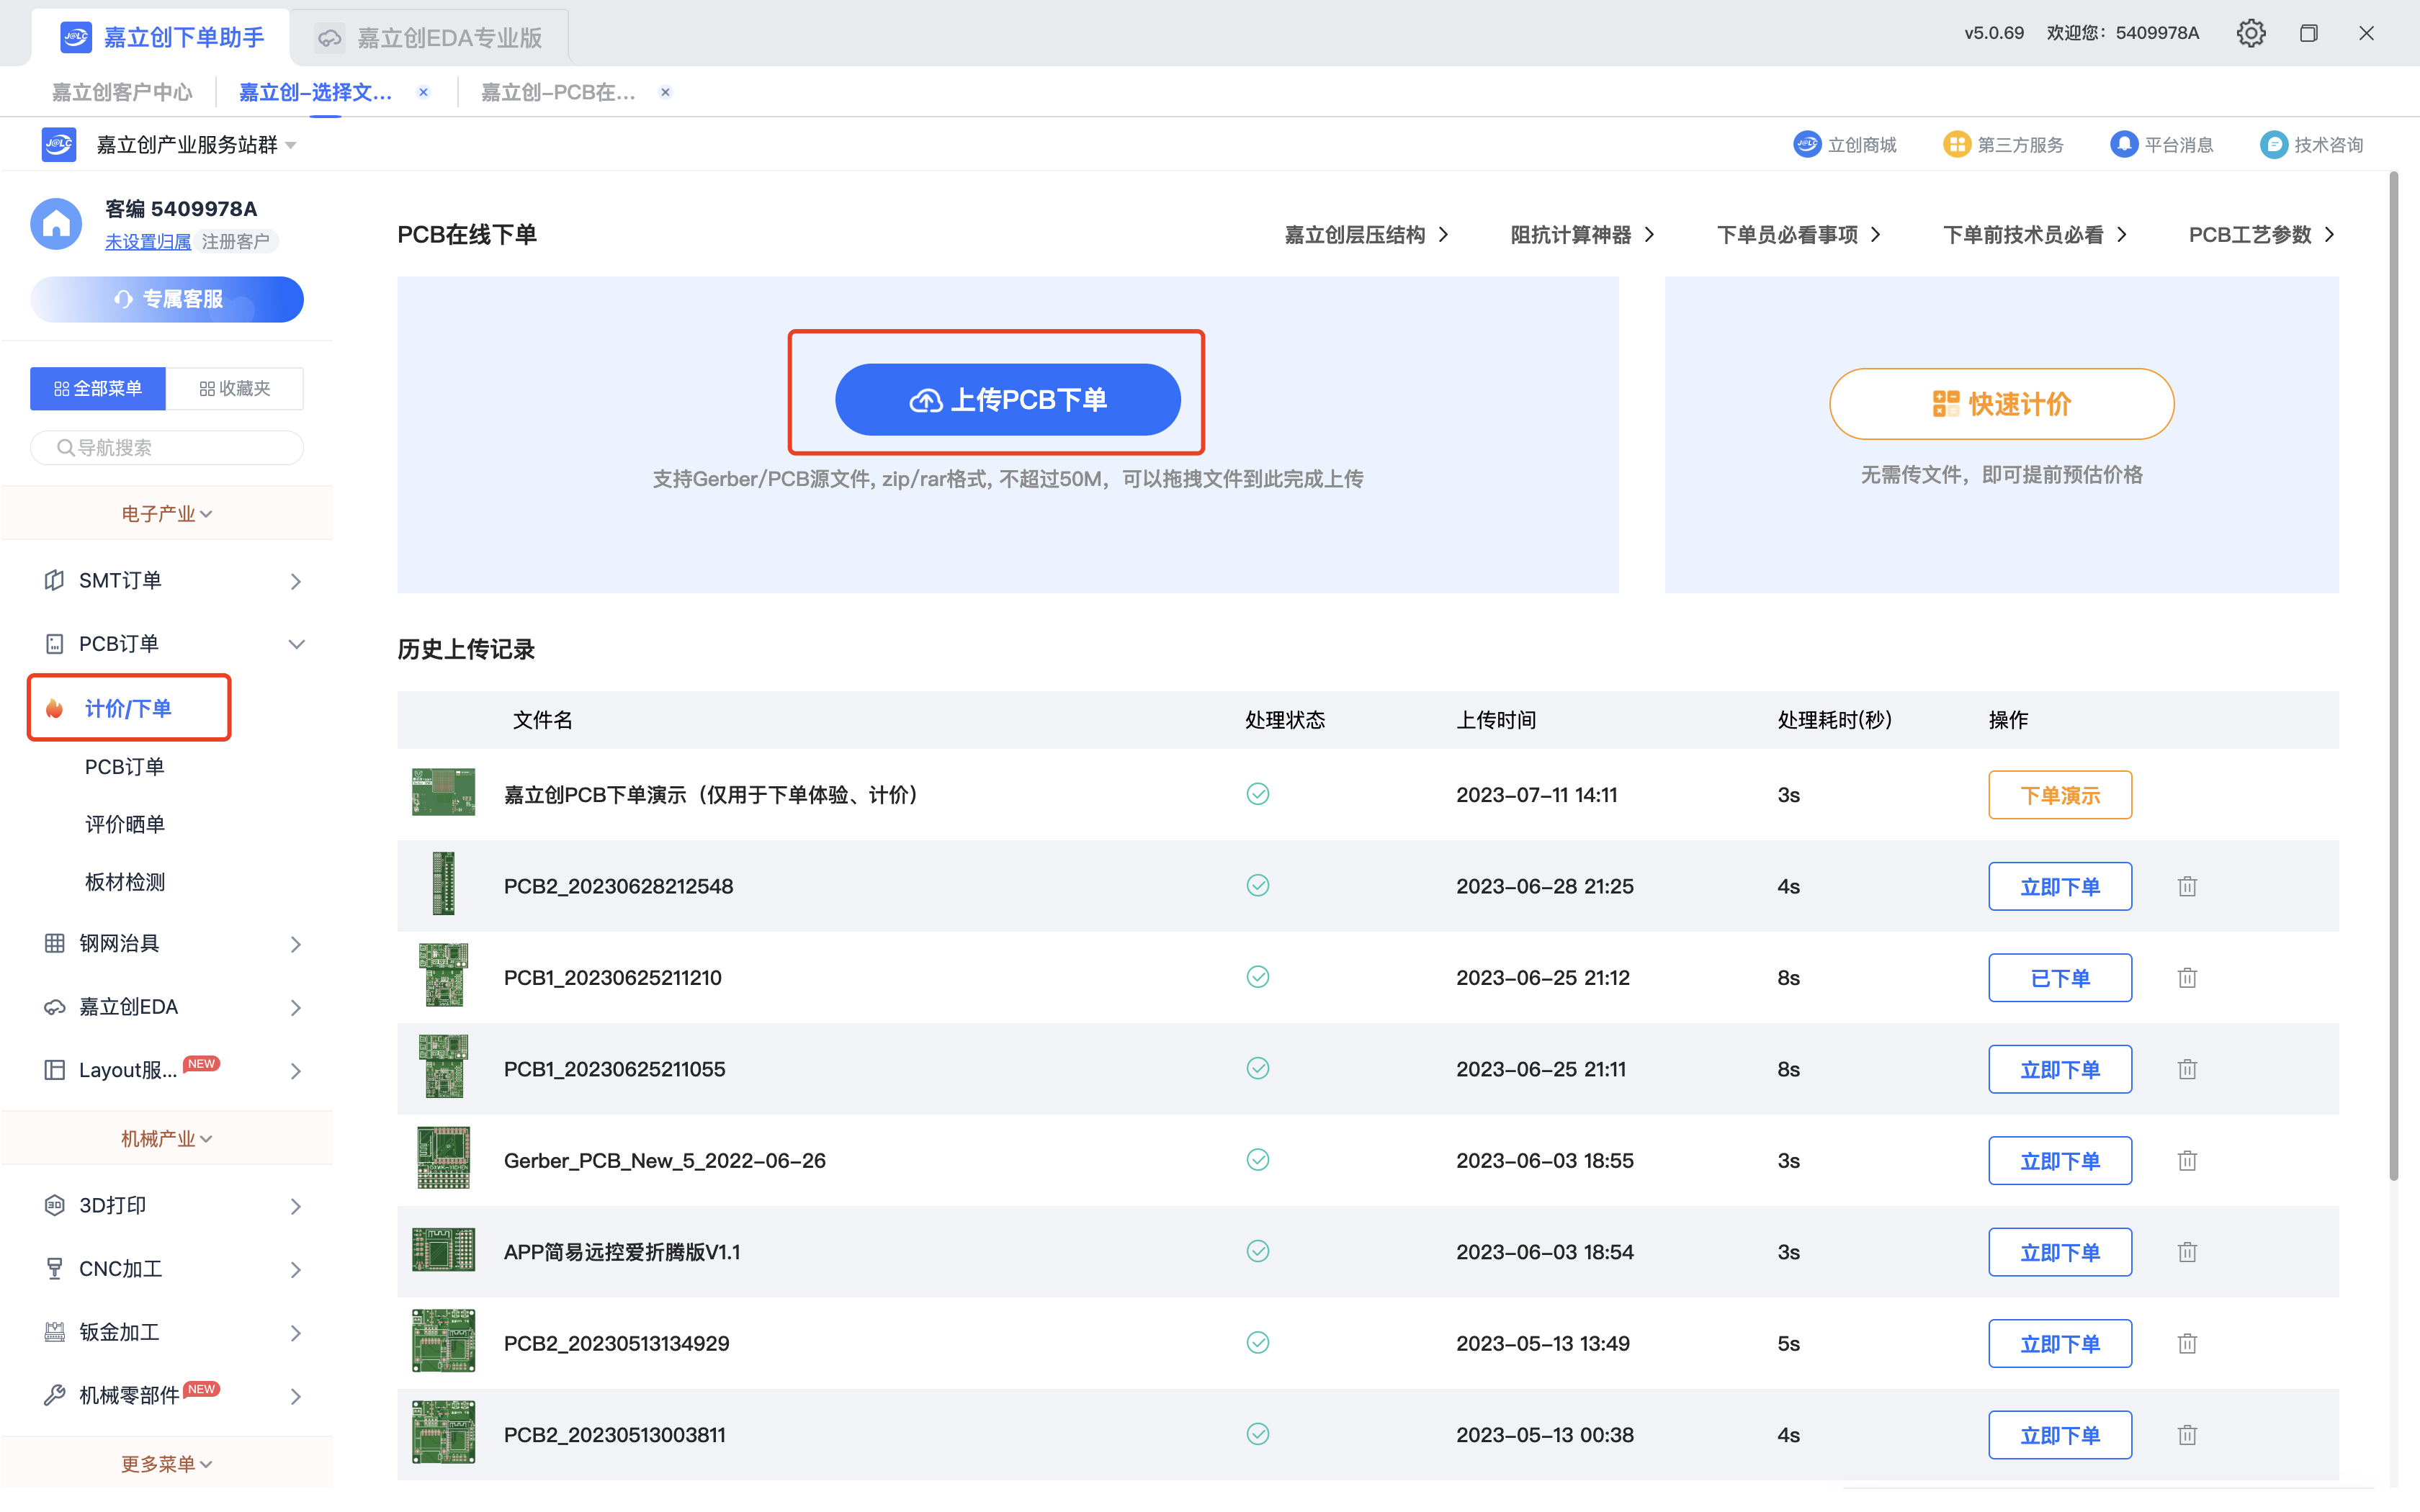2420x1512 pixels.
Task: Click 已下单 button for PCB1_20230625211210
Action: (x=2059, y=978)
